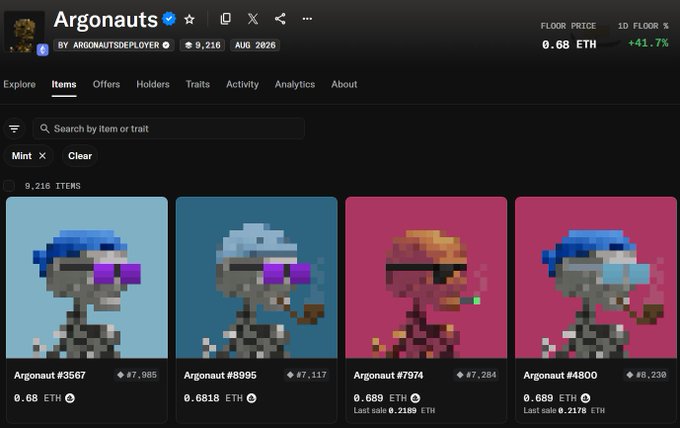
Task: Click the Mint filter chip label
Action: (22, 156)
